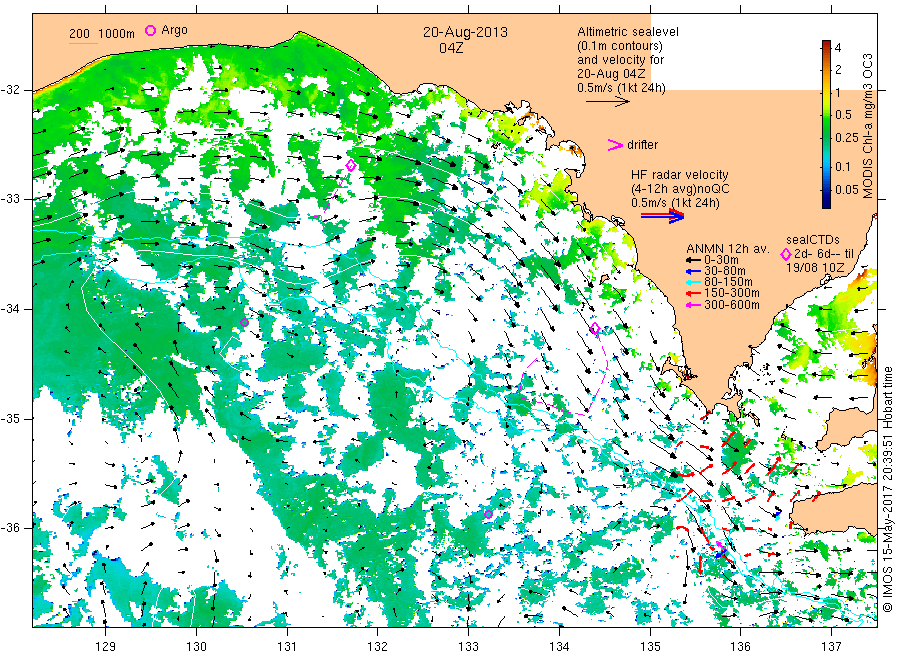Select the Argo float marker near 130.5E, 34S
The image size is (900, 660).
tap(244, 323)
